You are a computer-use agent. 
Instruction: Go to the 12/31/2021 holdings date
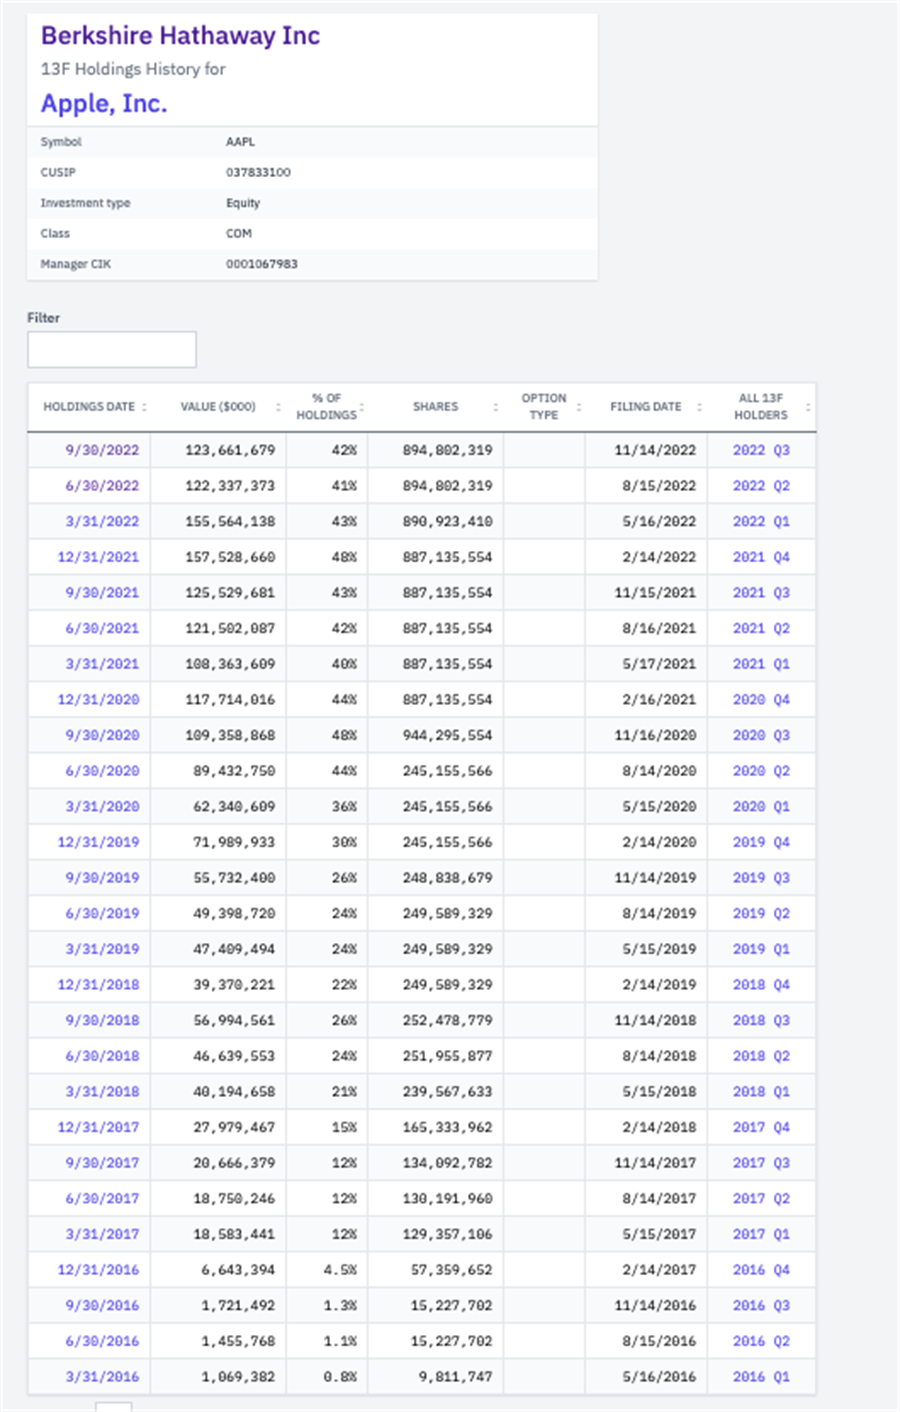pyautogui.click(x=98, y=557)
